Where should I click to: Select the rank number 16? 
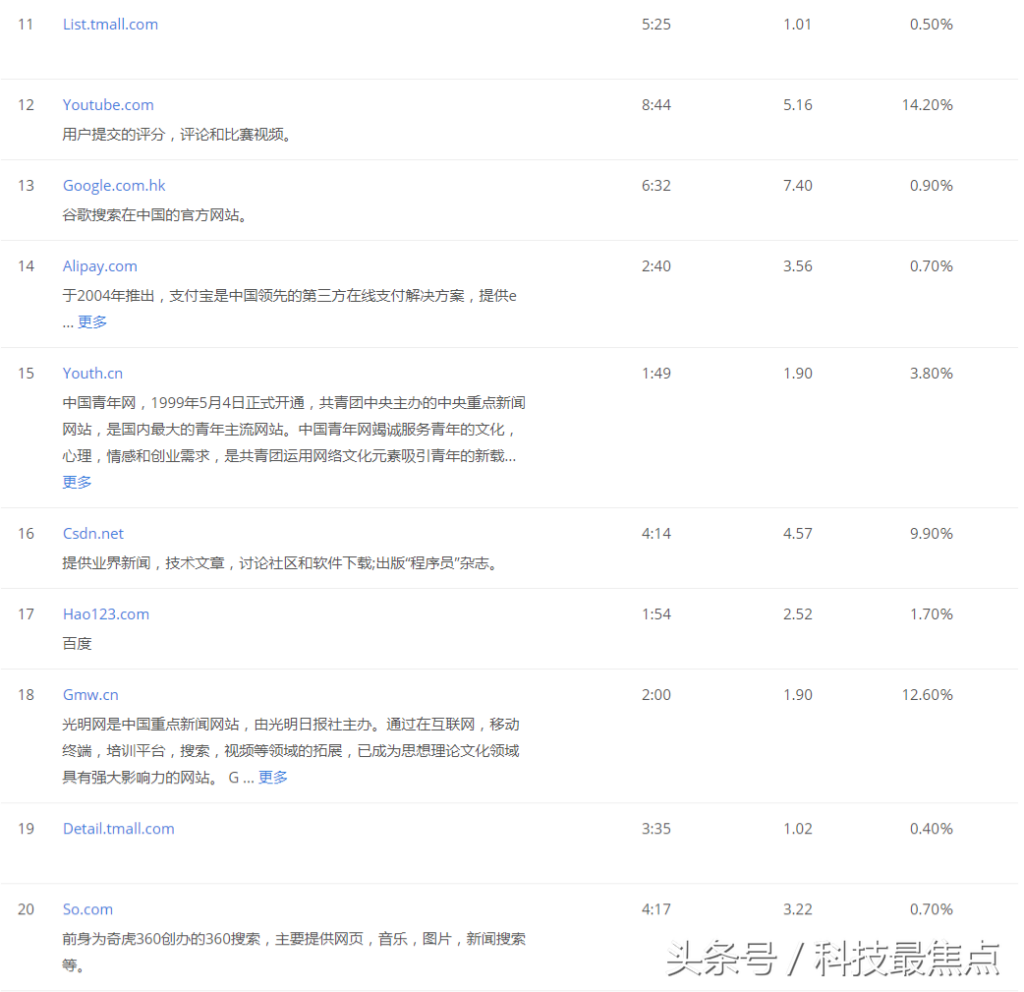(25, 534)
